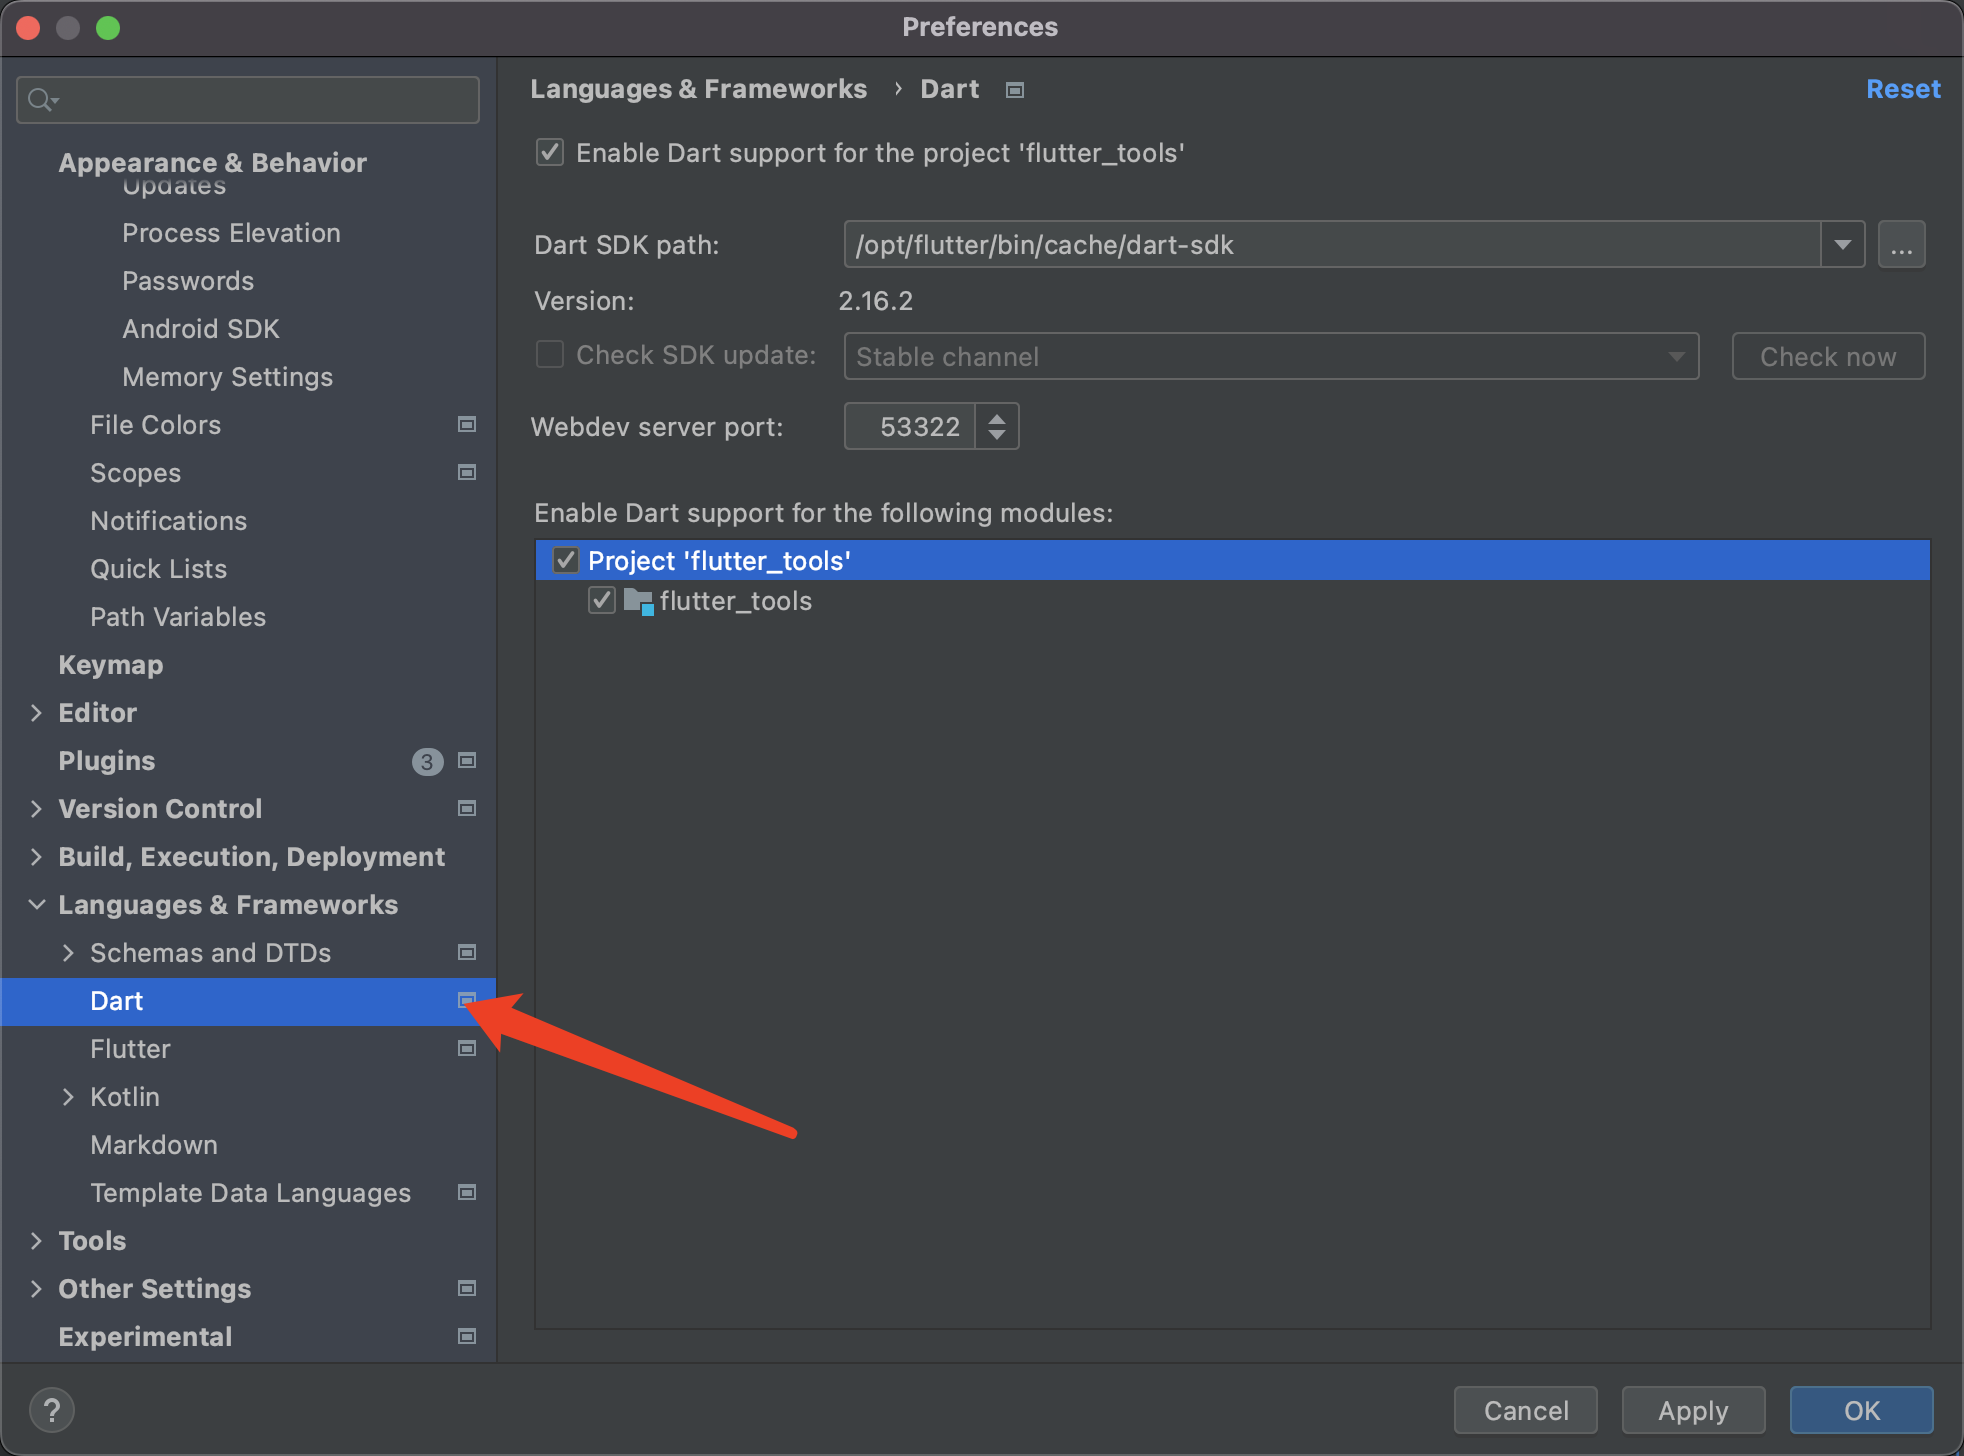Focus the settings search field
This screenshot has width=1964, height=1456.
248,100
